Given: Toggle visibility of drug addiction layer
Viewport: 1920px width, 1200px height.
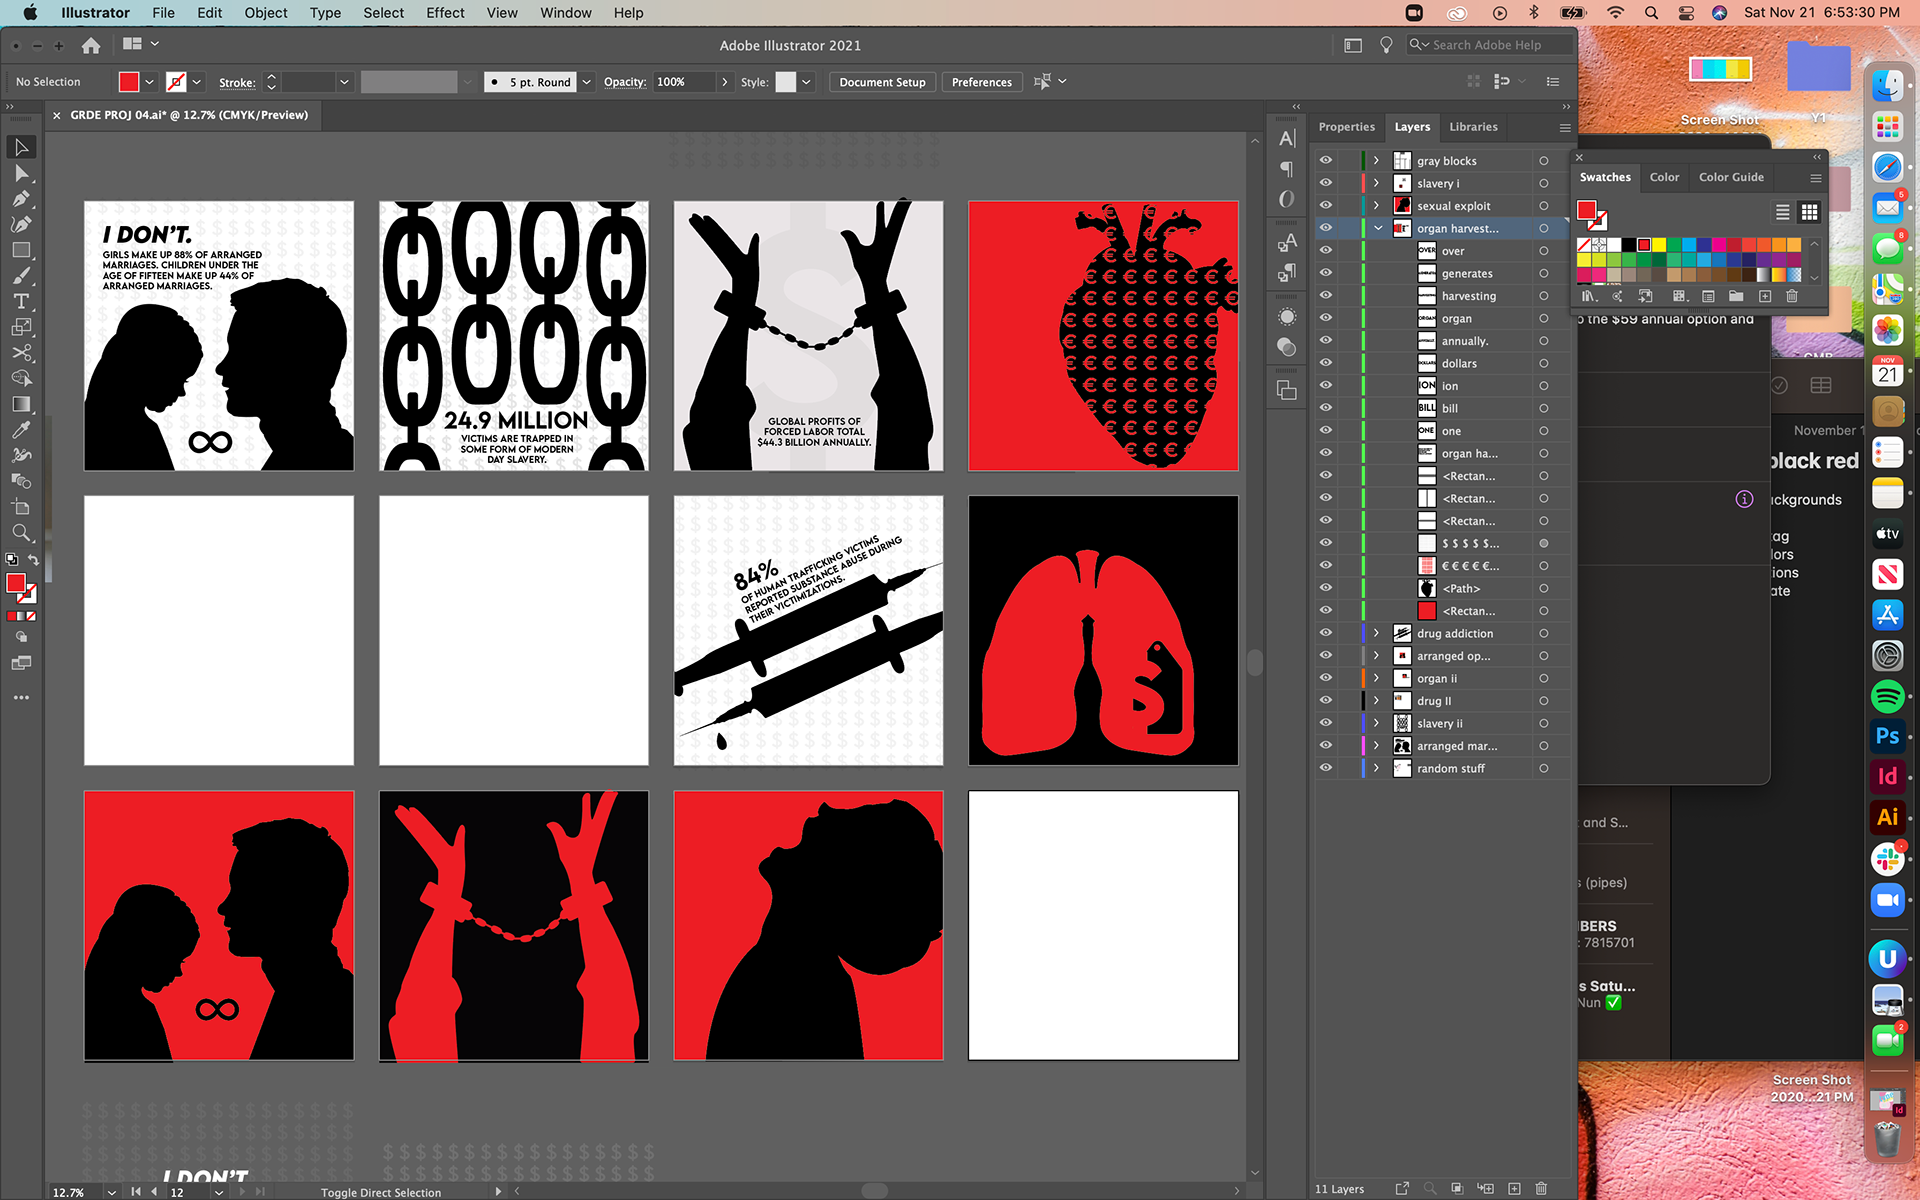Looking at the screenshot, I should 1326,633.
